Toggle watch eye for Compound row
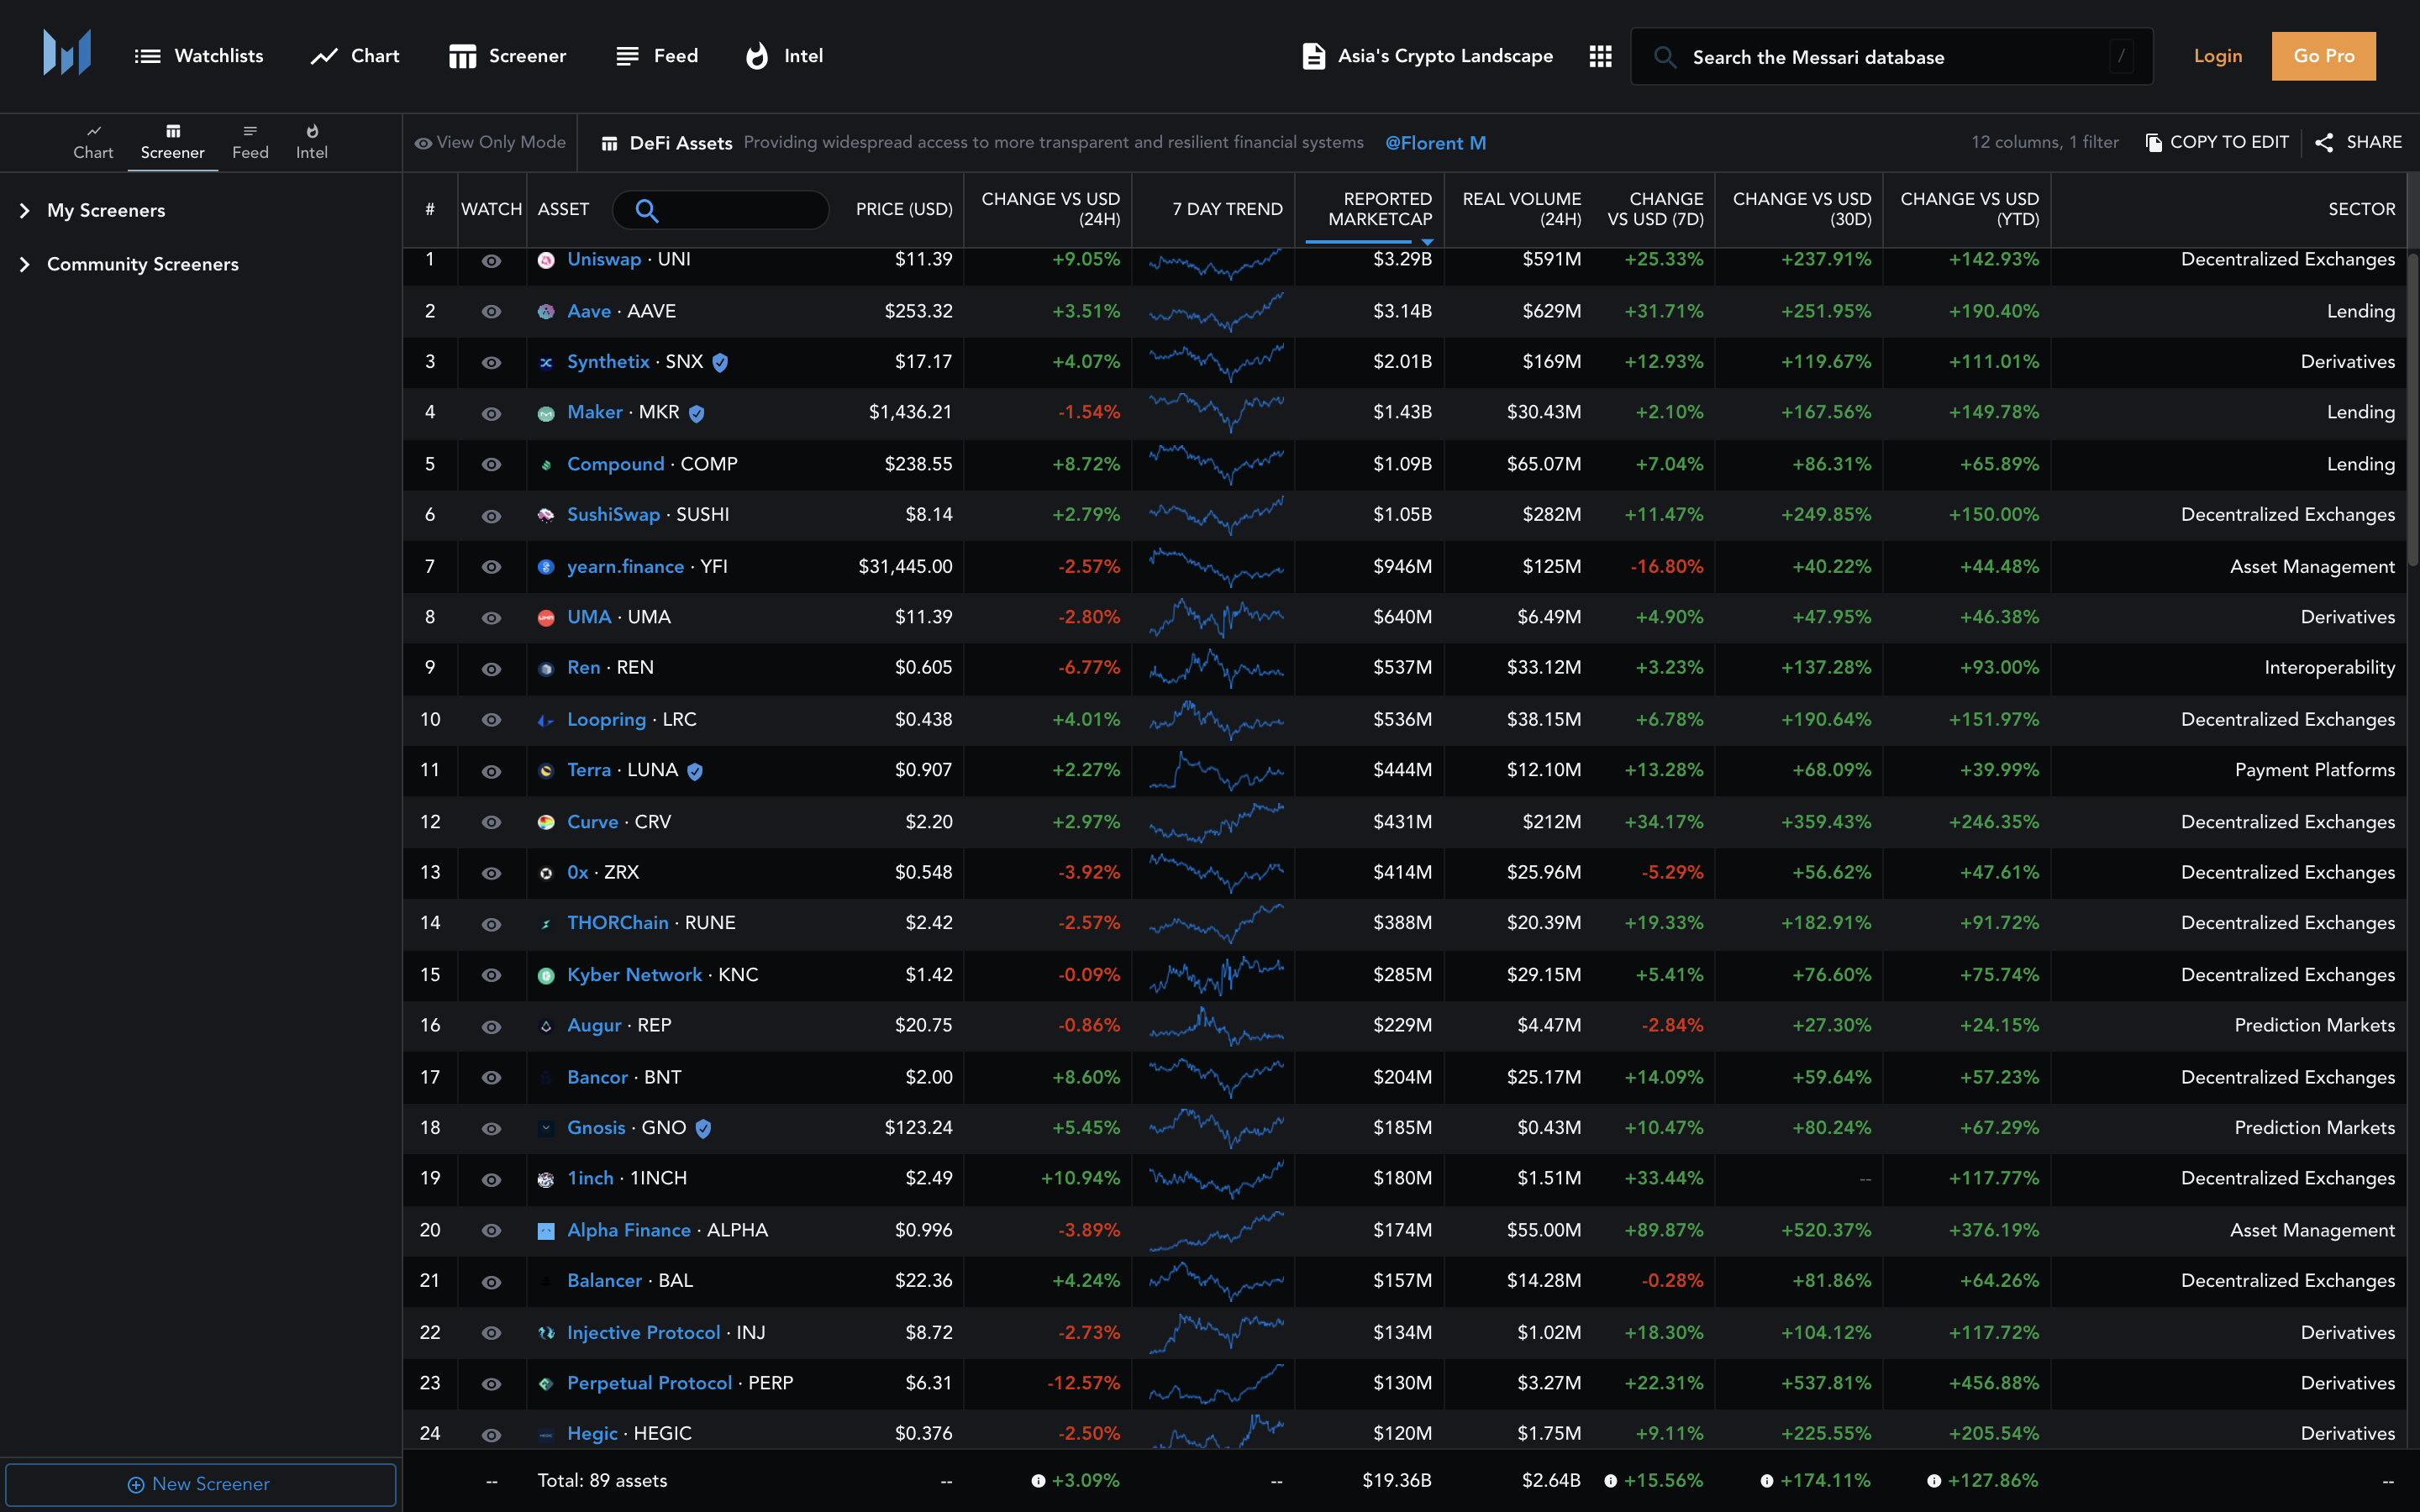 pos(491,465)
